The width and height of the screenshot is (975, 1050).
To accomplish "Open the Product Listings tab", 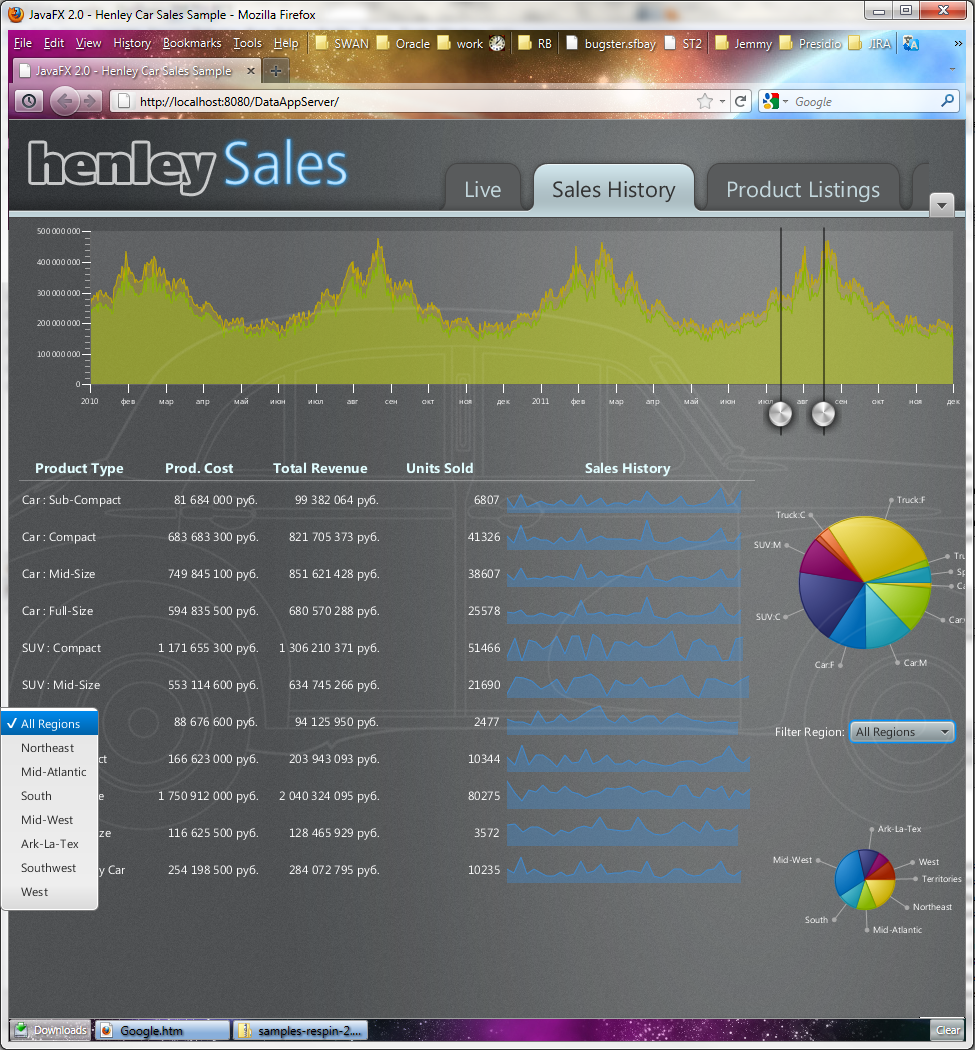I will (802, 190).
